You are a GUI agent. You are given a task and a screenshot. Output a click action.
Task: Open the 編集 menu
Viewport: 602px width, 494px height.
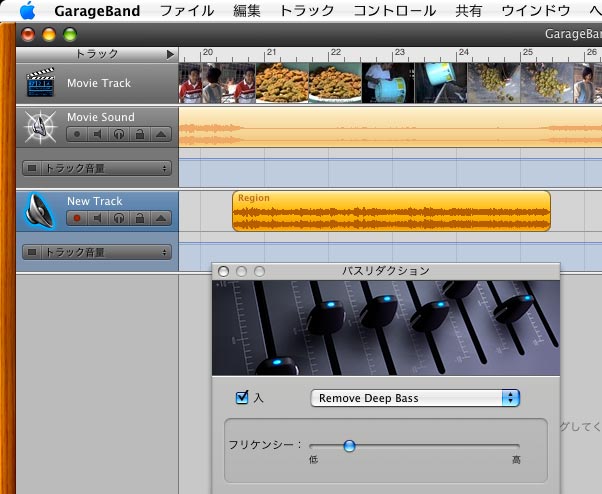pos(247,11)
